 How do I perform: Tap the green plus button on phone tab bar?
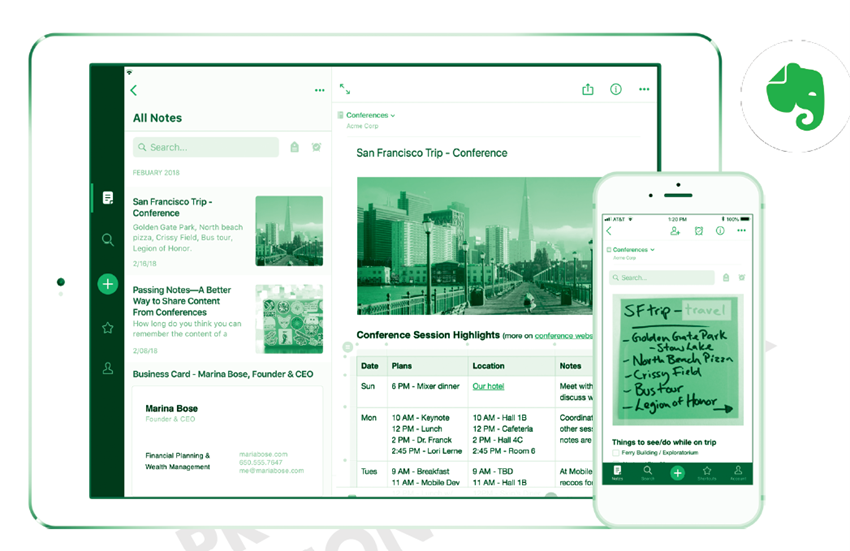pyautogui.click(x=677, y=473)
